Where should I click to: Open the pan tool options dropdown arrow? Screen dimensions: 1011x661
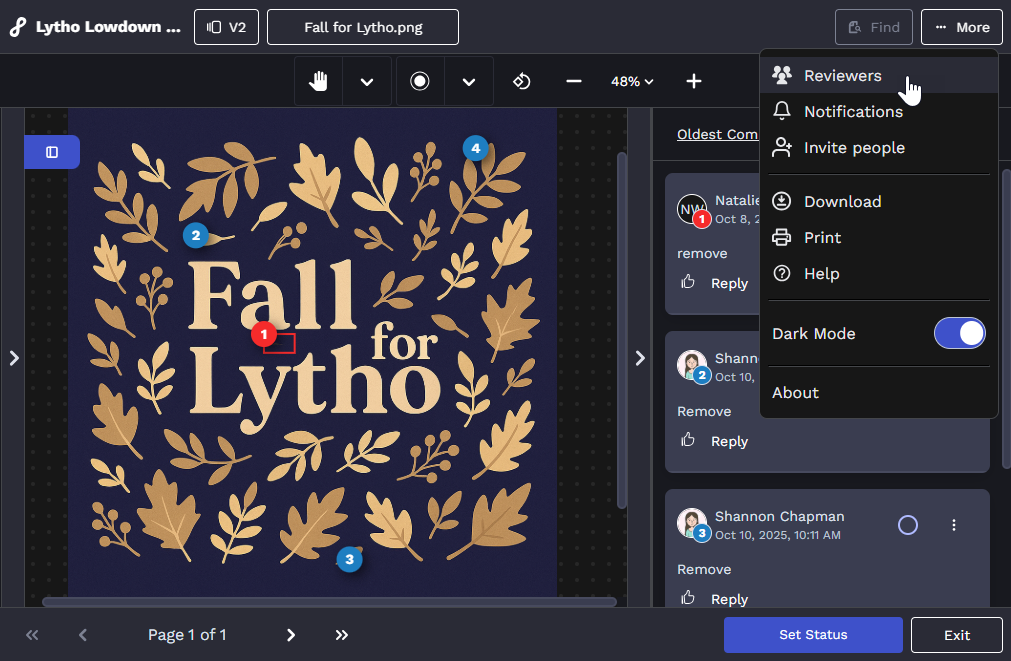point(367,81)
